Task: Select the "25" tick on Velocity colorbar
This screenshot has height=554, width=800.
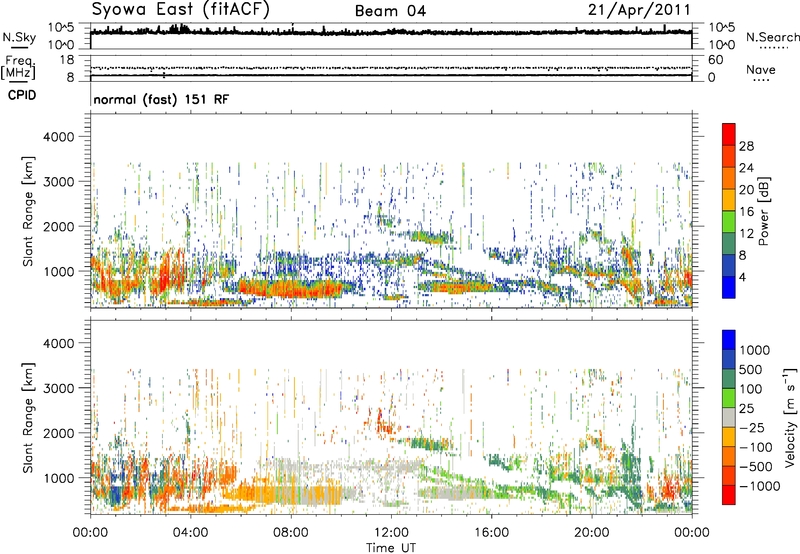Action: click(746, 408)
